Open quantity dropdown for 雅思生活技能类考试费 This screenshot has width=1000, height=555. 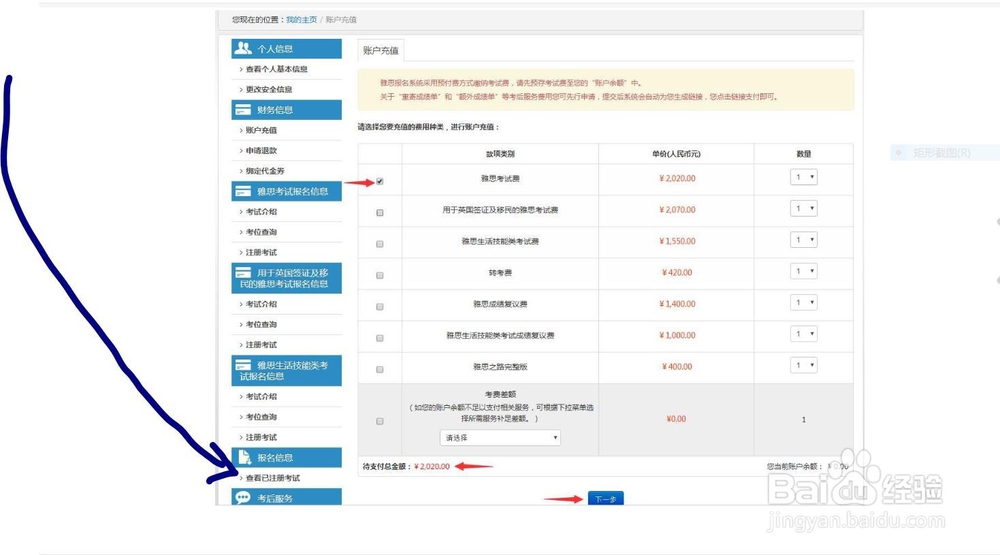[x=804, y=240]
